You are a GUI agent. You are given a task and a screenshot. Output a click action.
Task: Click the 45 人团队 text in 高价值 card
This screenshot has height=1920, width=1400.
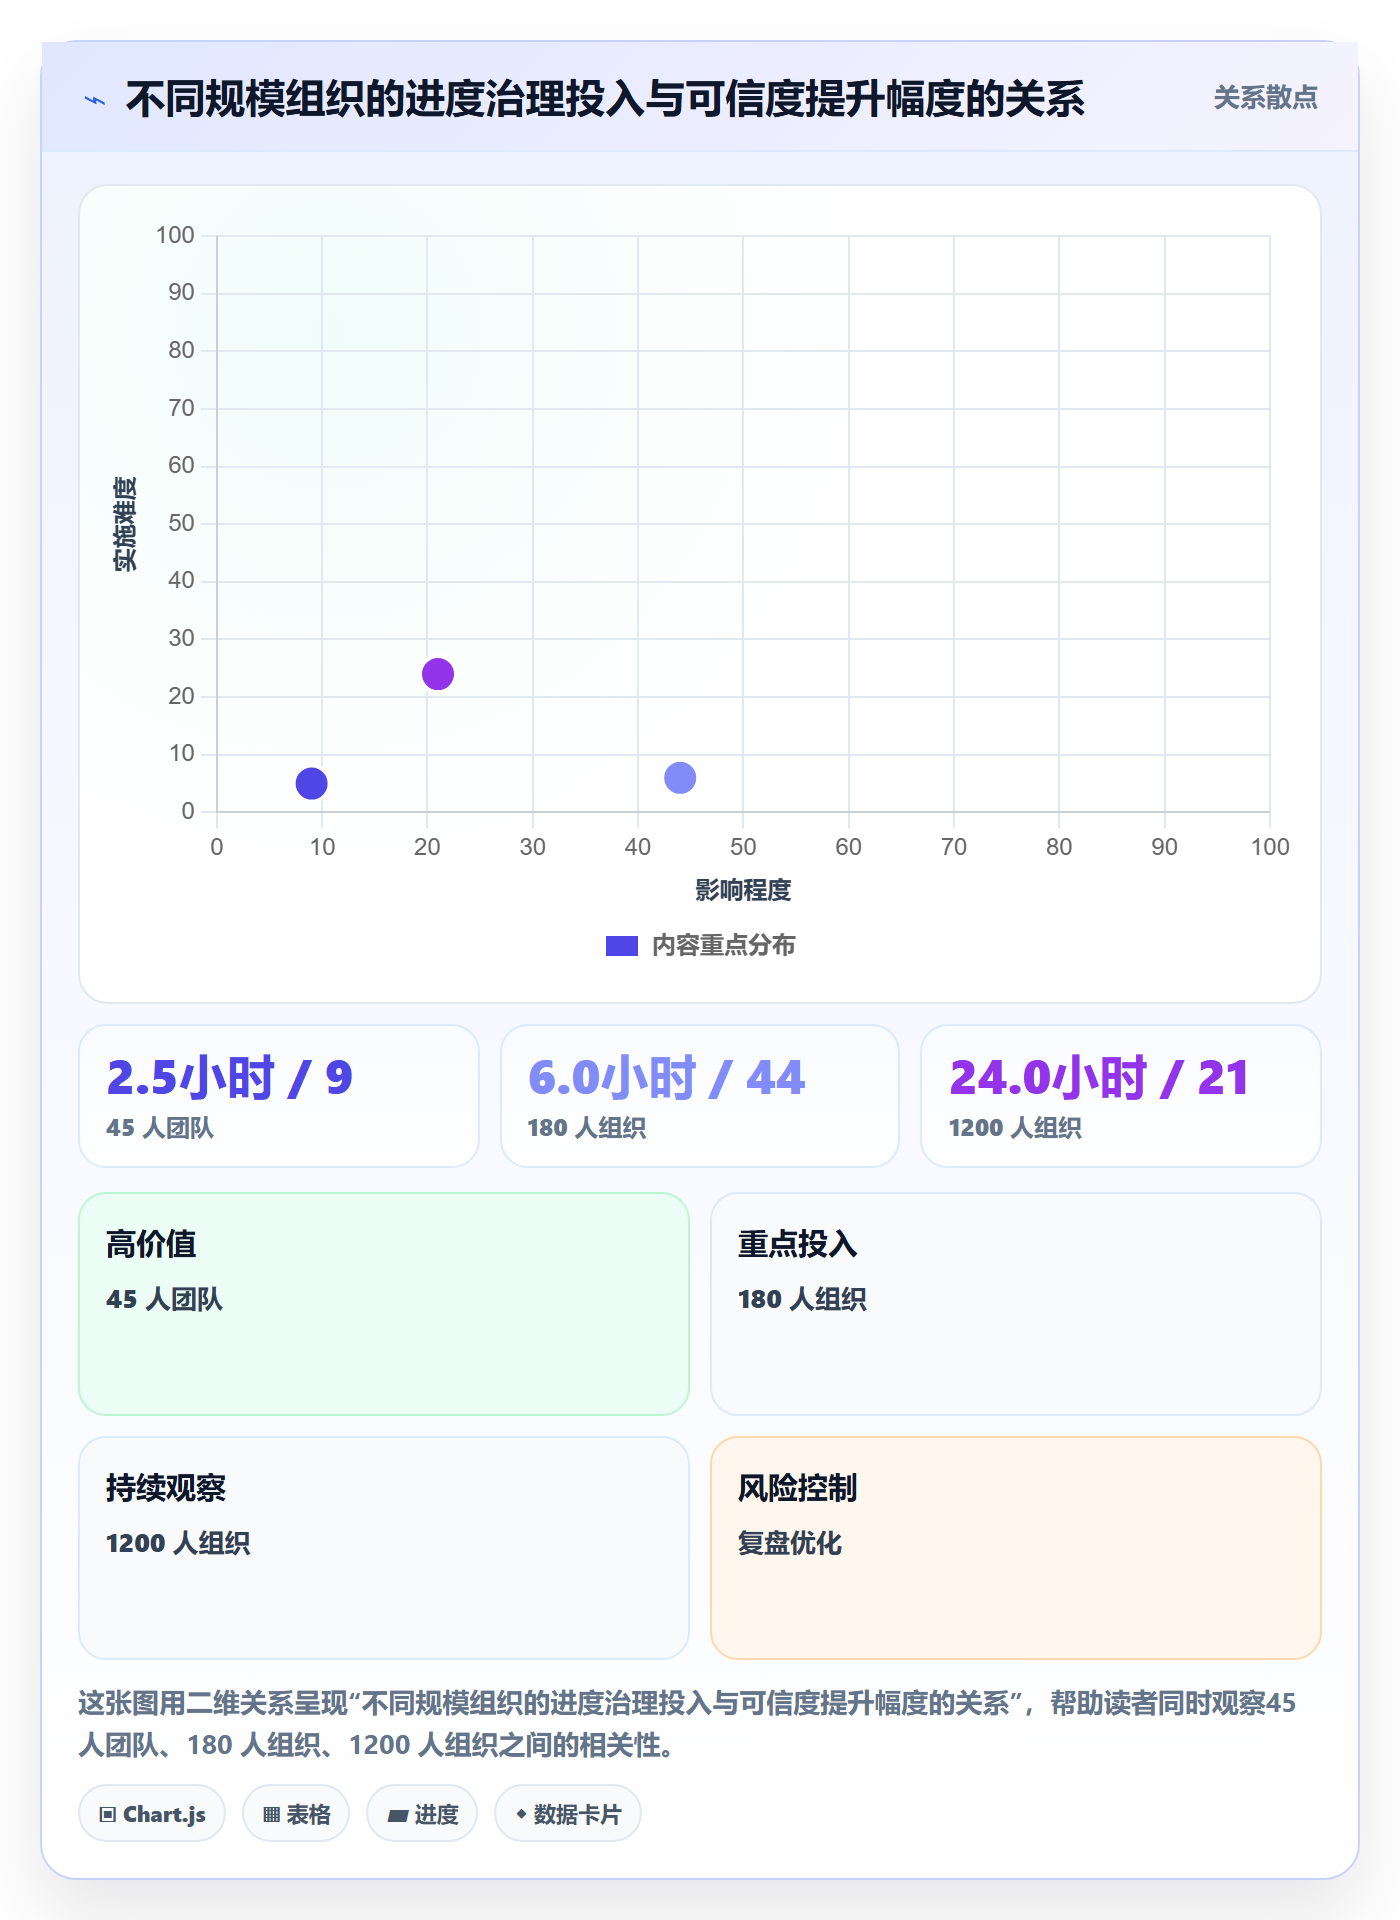pyautogui.click(x=165, y=1299)
